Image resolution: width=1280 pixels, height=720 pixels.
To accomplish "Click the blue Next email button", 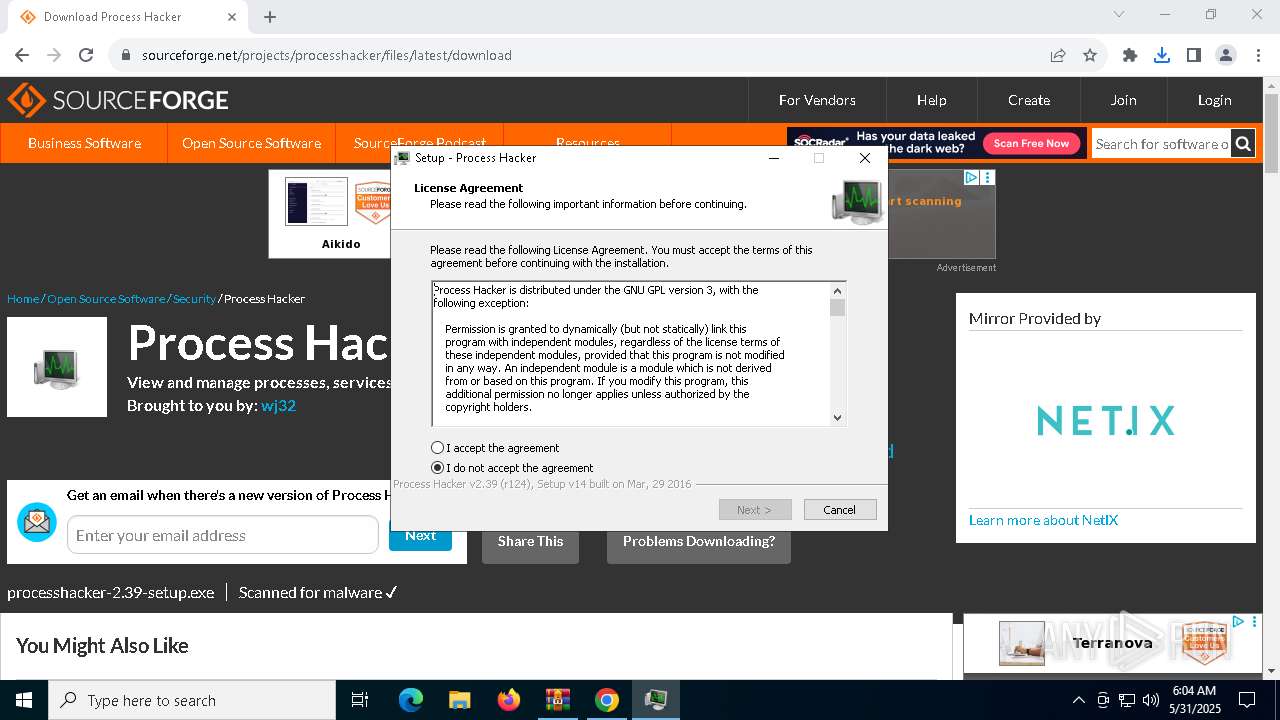I will coord(420,535).
